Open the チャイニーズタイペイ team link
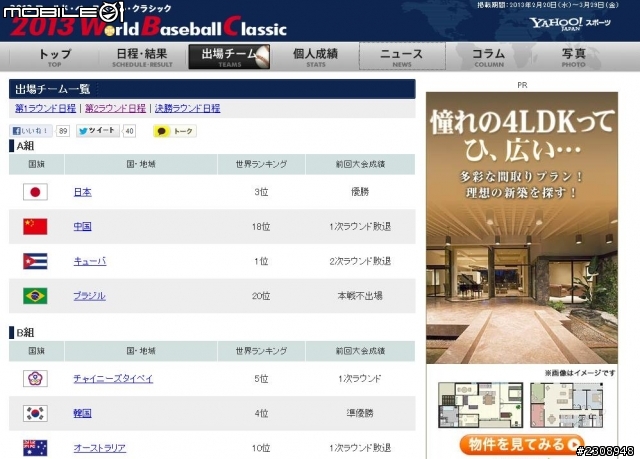Viewport: 640px width, 459px height. pyautogui.click(x=113, y=379)
